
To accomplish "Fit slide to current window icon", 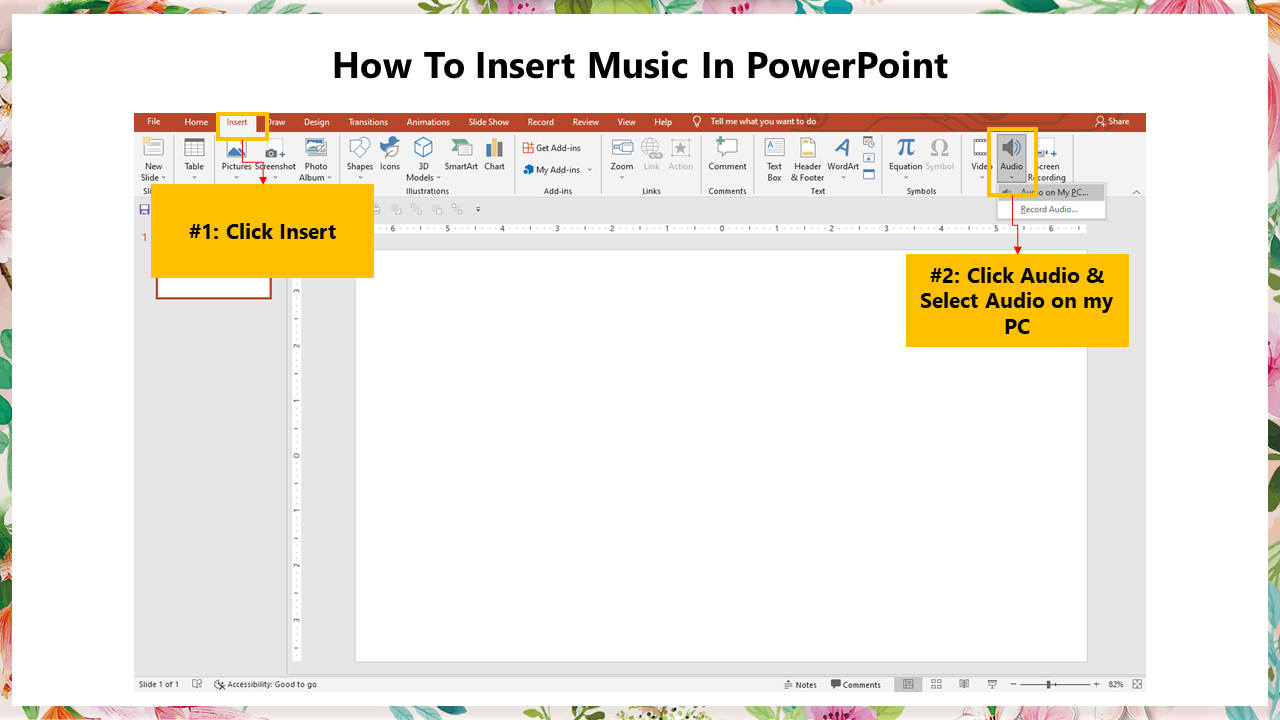I will click(x=1137, y=685).
